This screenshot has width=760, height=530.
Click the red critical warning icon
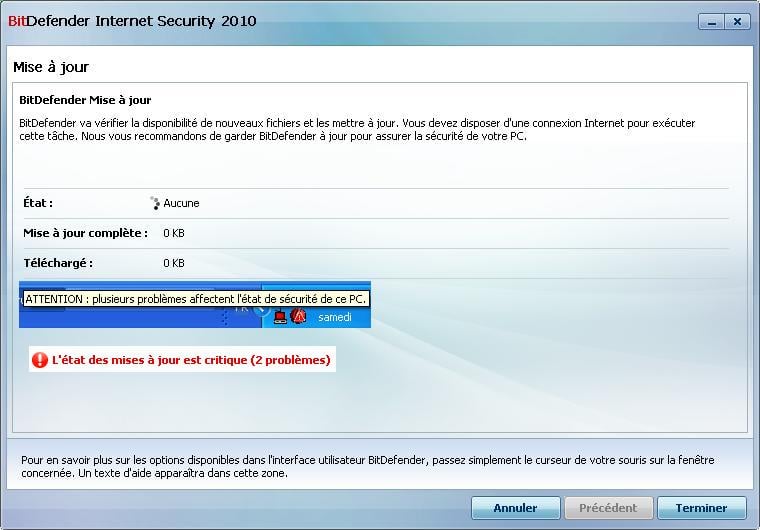(x=39, y=360)
